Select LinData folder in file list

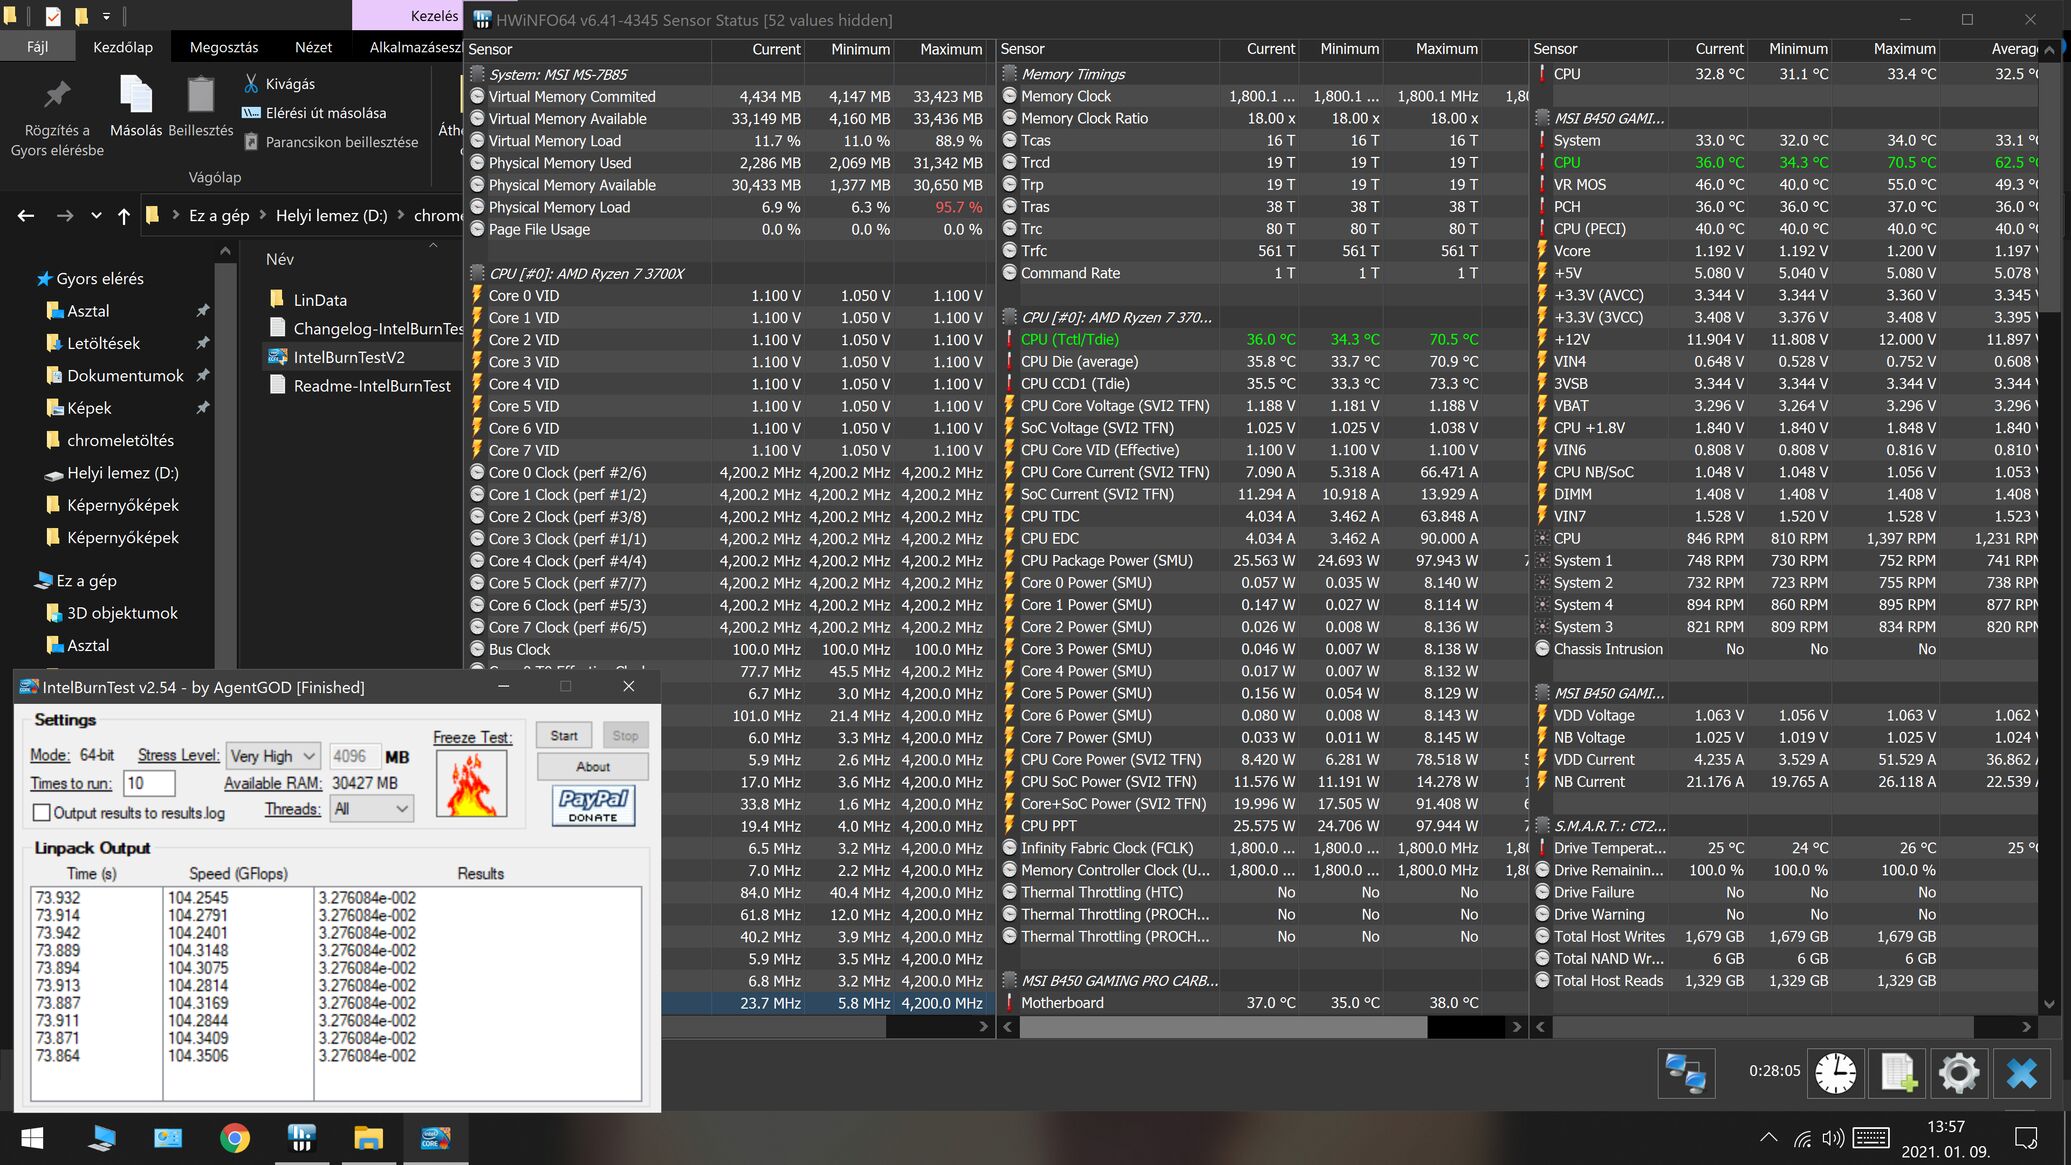(320, 300)
